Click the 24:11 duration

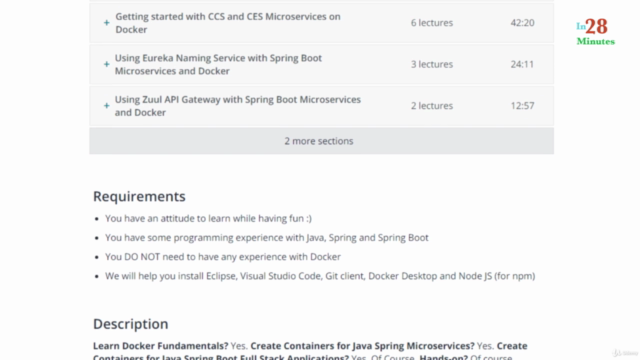522,64
